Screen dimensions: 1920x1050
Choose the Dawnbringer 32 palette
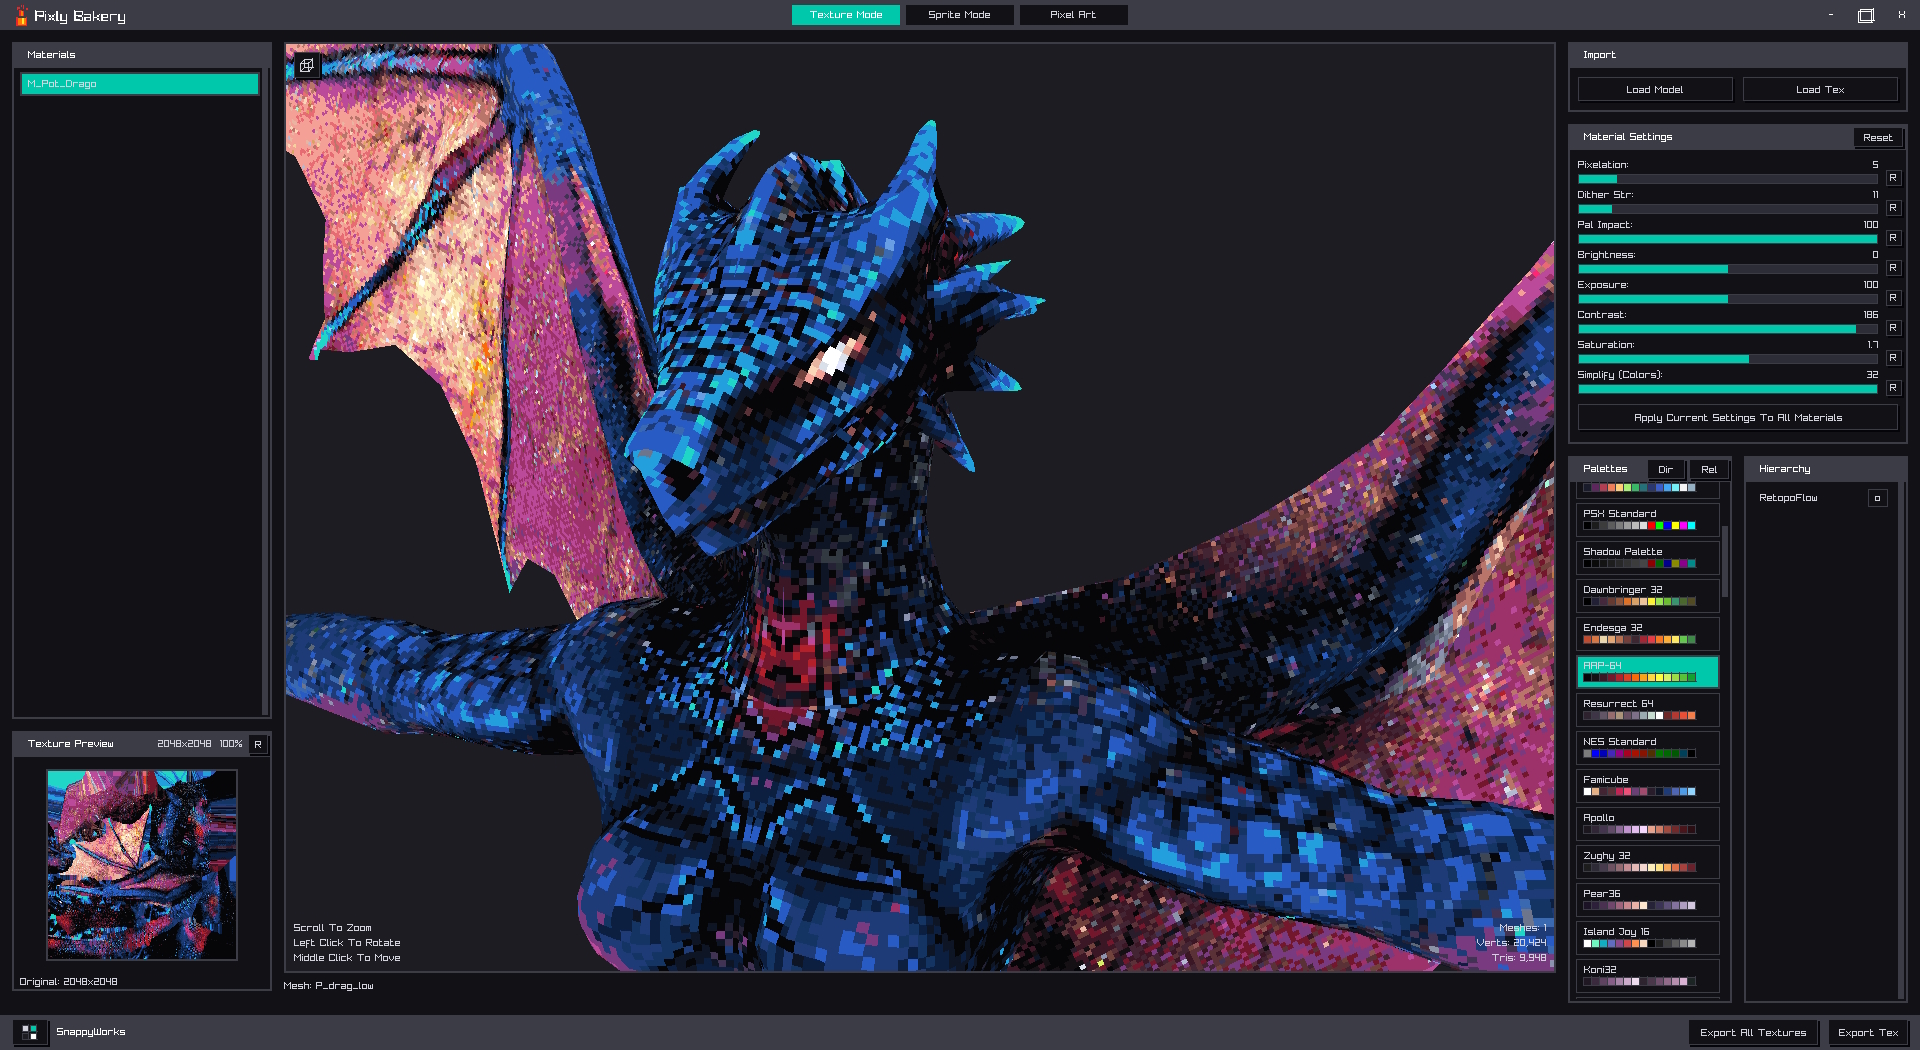[x=1648, y=595]
